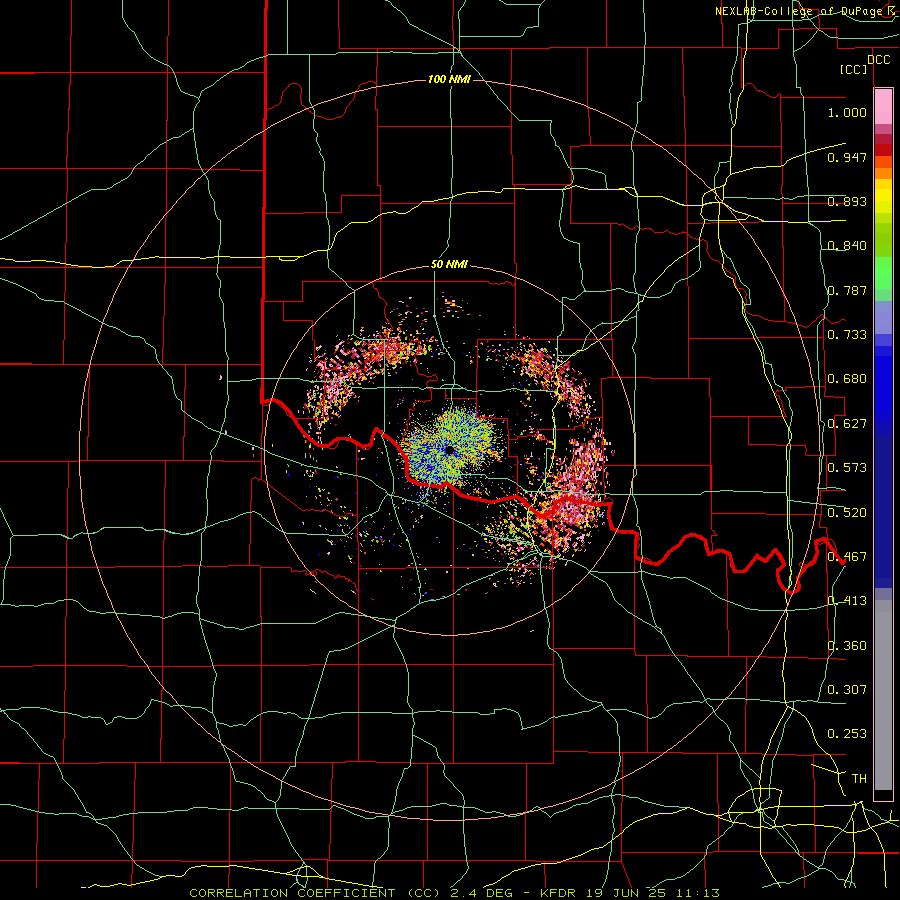Select the DCC label above the legend
This screenshot has width=900, height=900.
coord(878,60)
